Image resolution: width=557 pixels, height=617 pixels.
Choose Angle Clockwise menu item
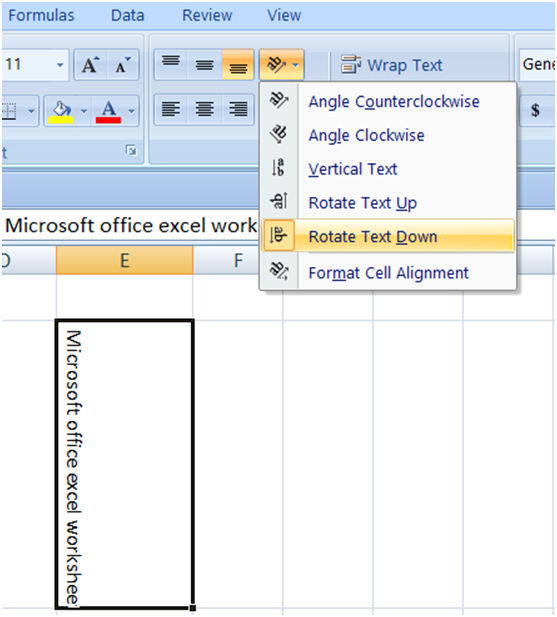[388, 135]
